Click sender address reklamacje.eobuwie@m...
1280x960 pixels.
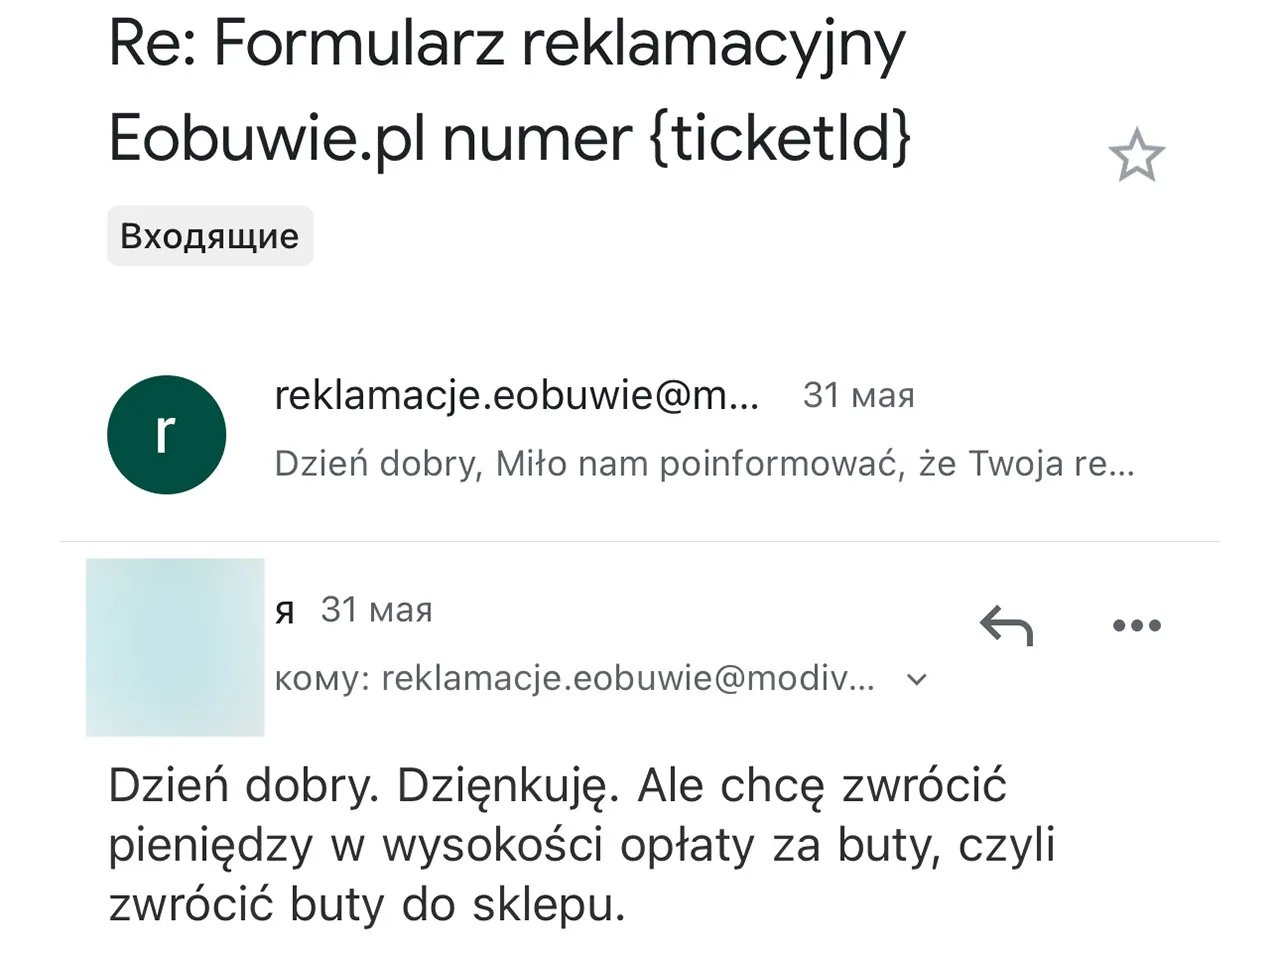[516, 396]
